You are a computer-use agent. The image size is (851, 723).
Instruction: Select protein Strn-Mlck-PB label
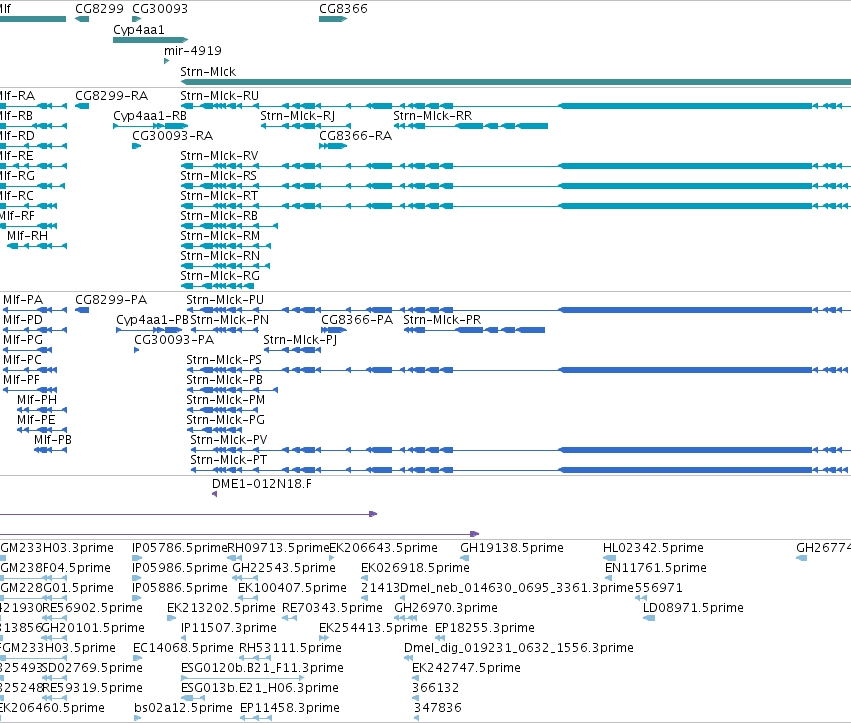tap(225, 380)
